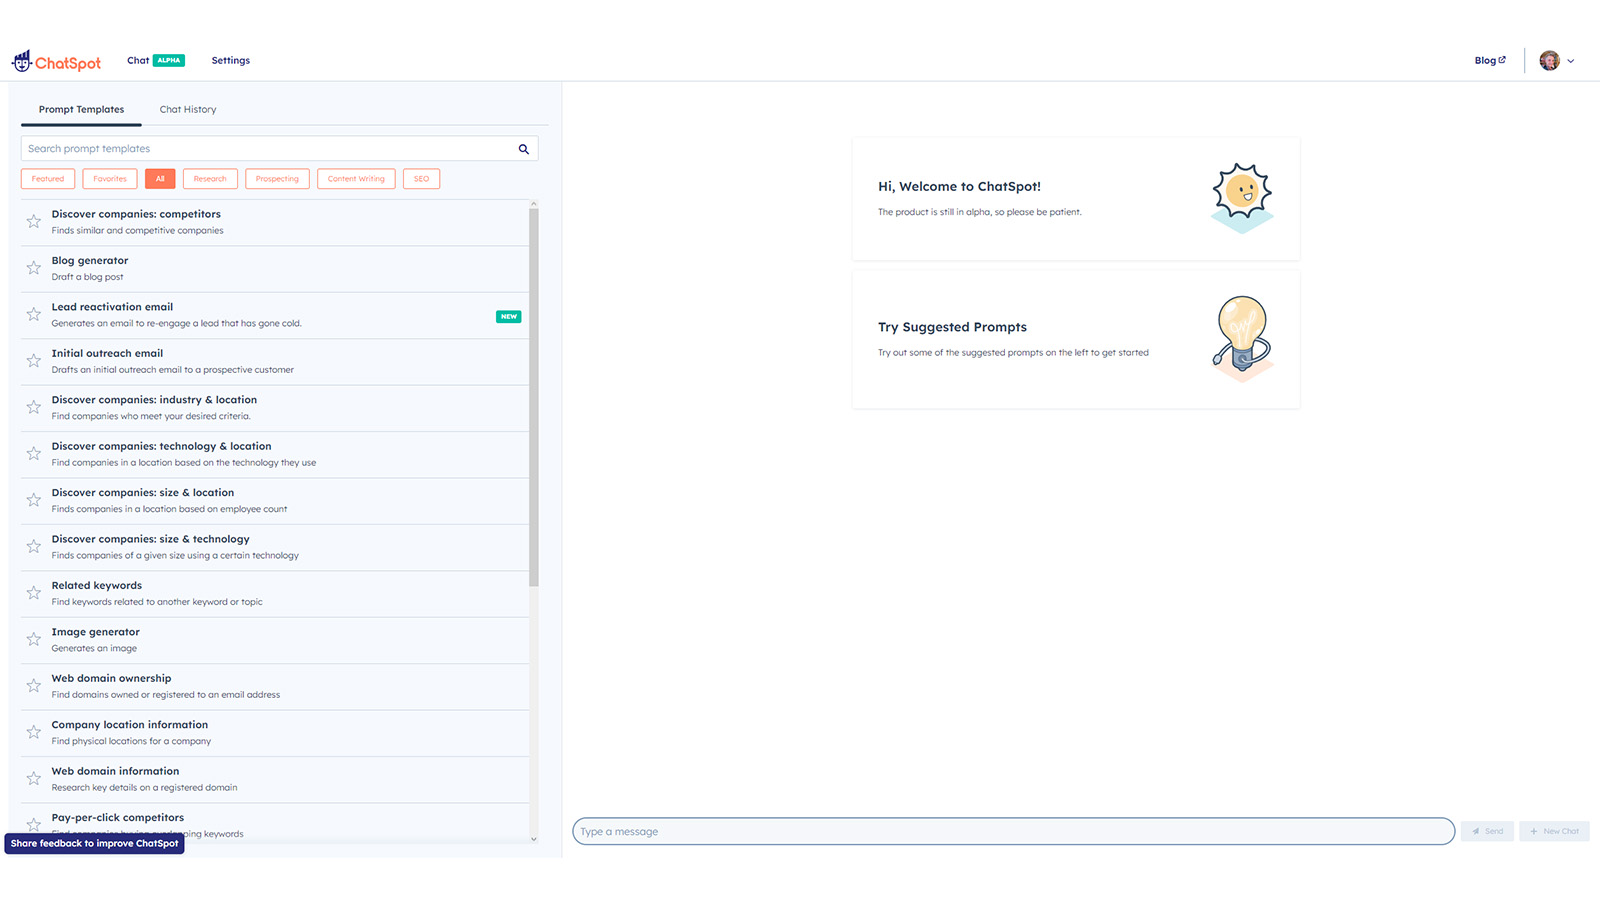Click the Try Suggested Prompts card
The height and width of the screenshot is (900, 1600).
tap(1076, 340)
